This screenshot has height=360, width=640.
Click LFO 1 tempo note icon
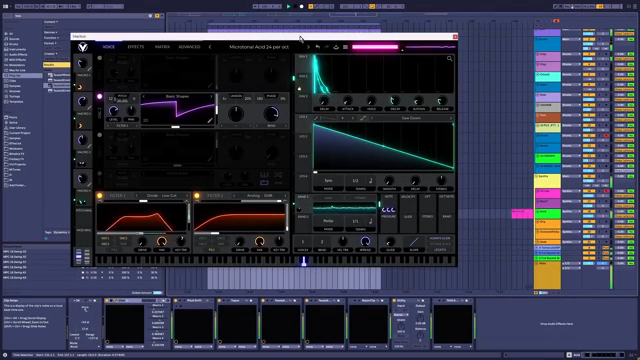(x=371, y=180)
